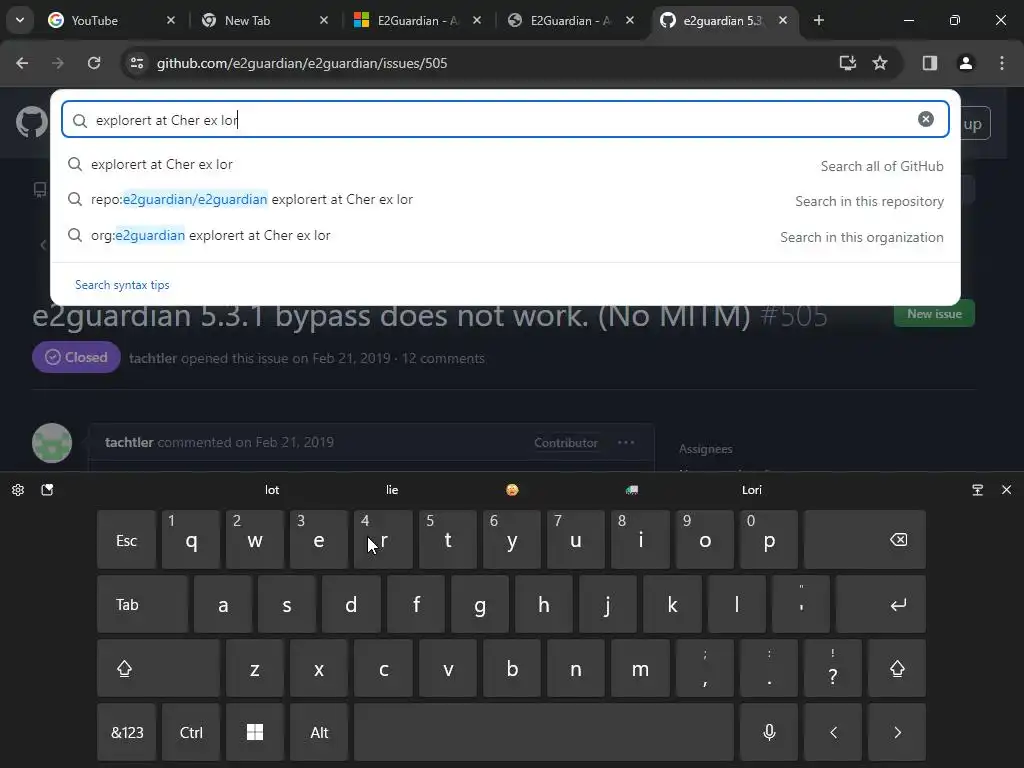1024x768 pixels.
Task: Tap the question mark key
Action: click(x=833, y=668)
